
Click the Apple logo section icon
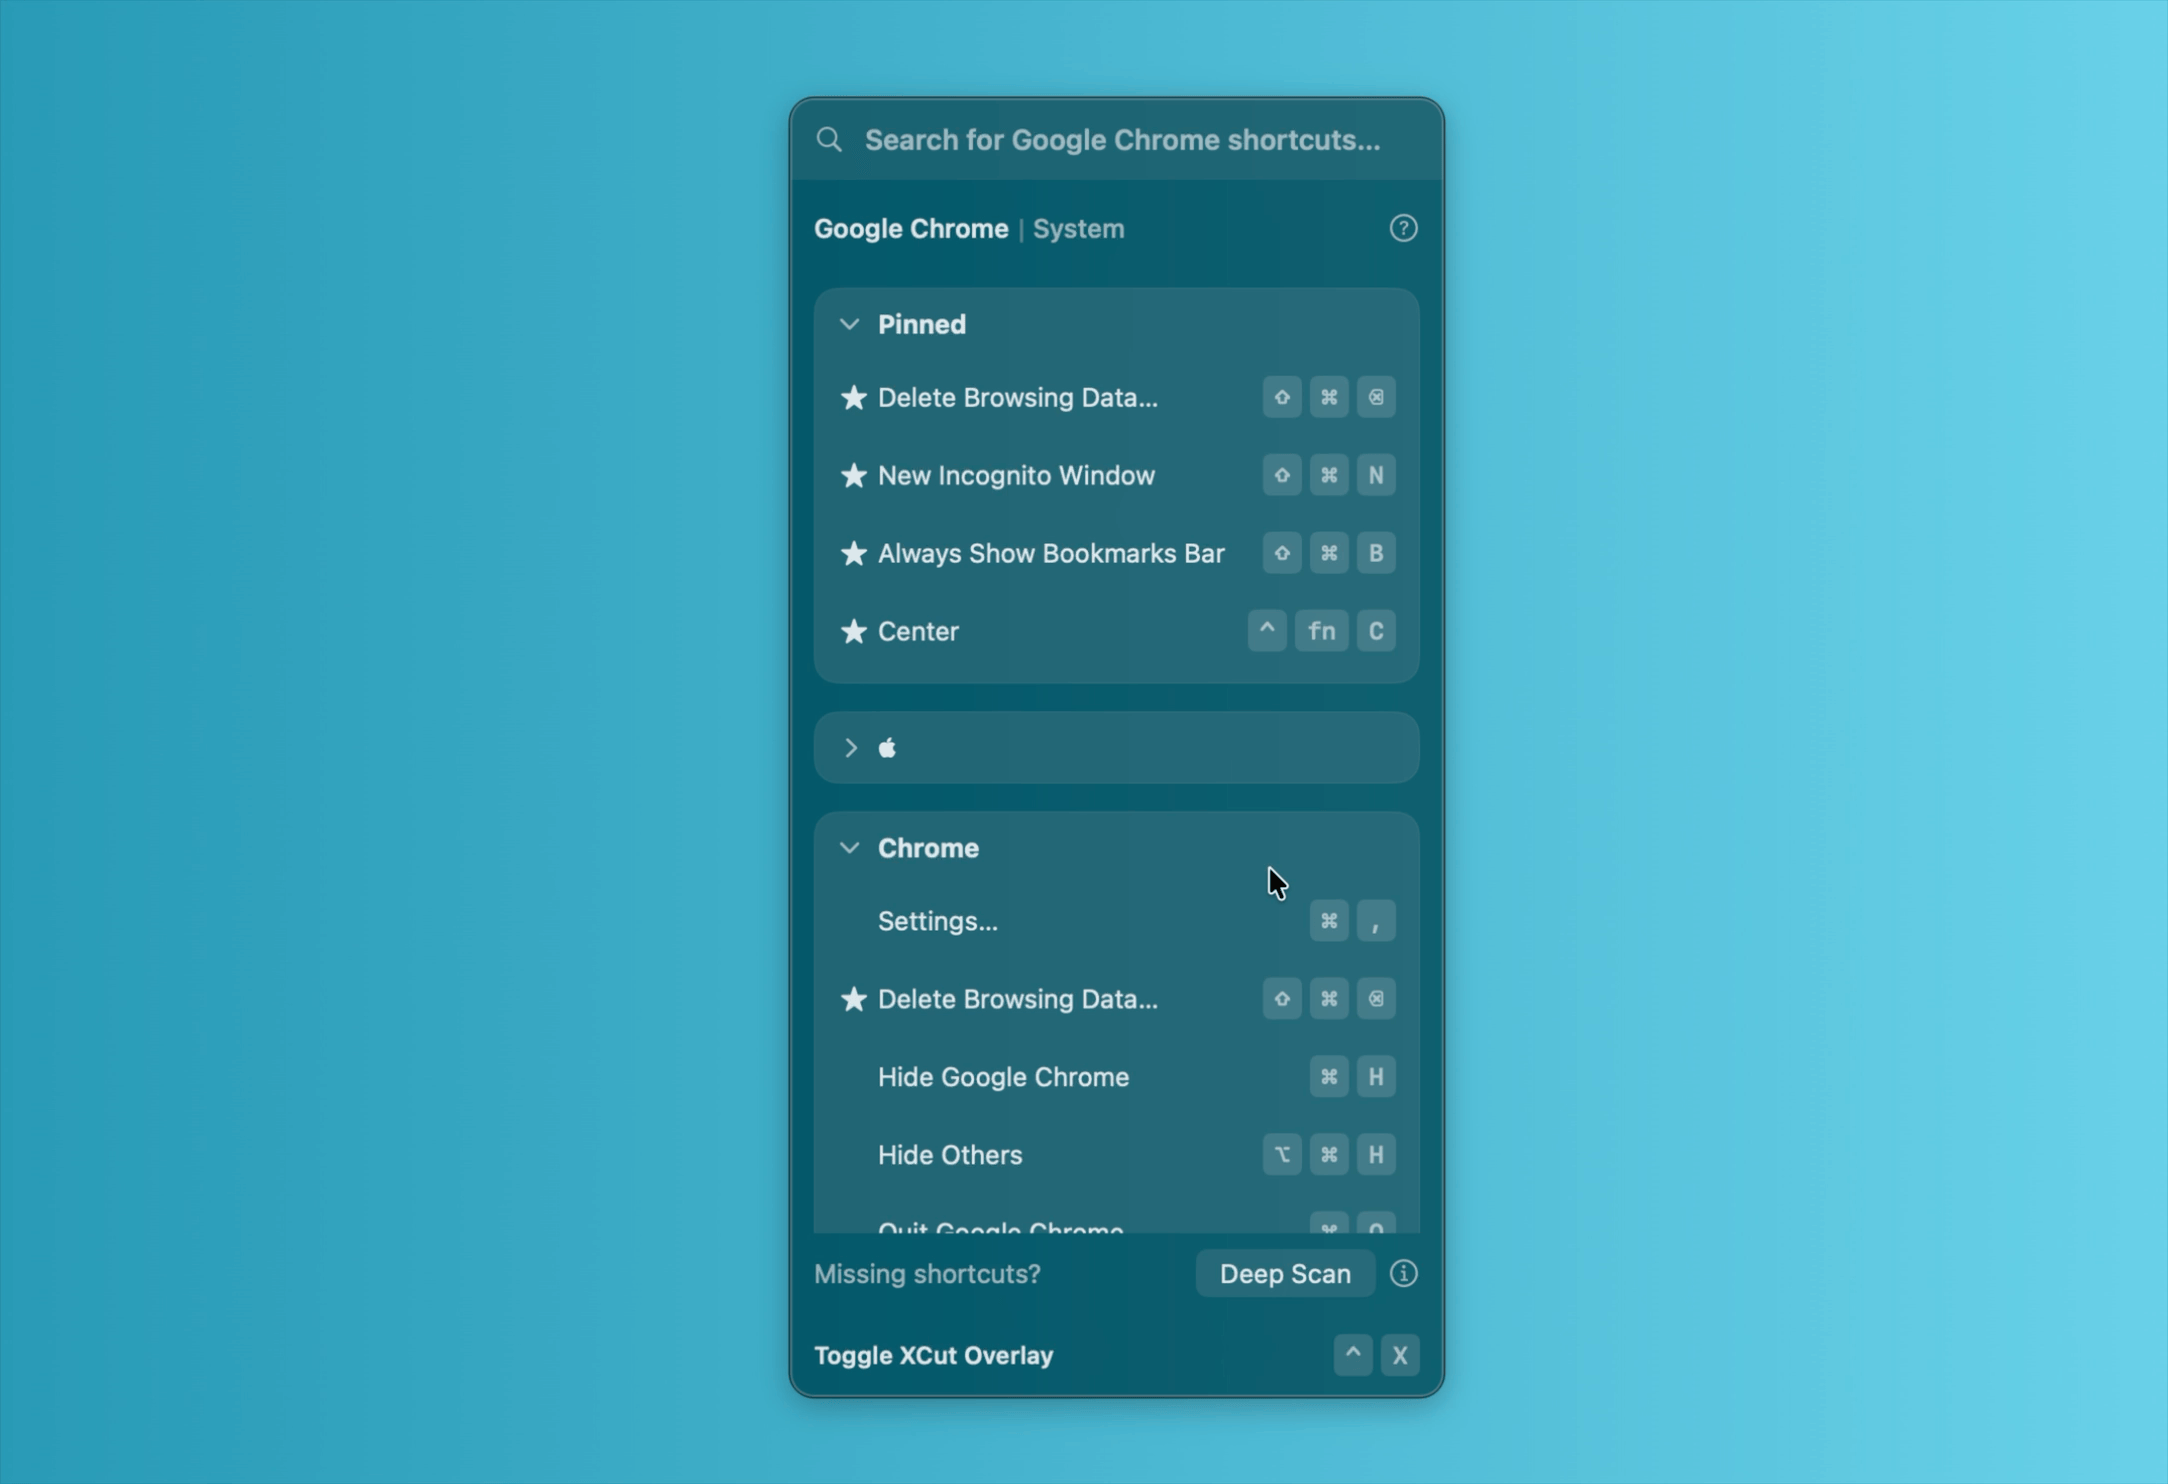tap(887, 748)
